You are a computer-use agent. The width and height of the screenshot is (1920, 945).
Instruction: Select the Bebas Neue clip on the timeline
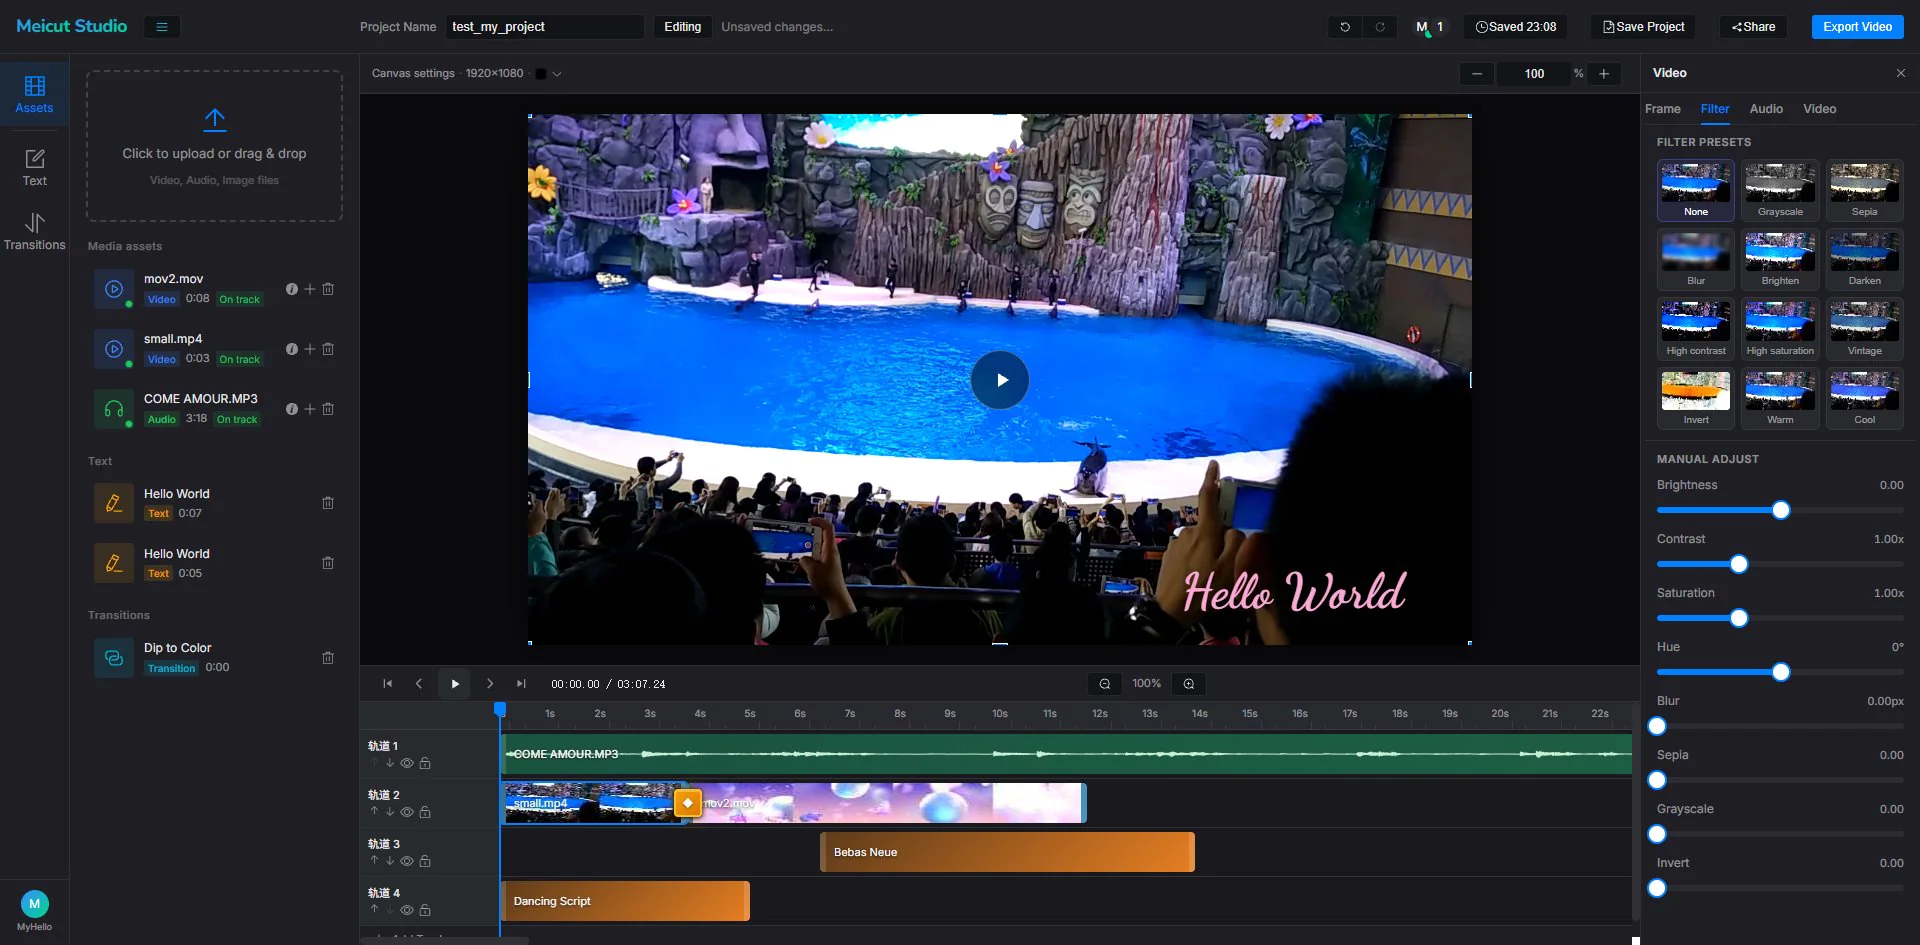pyautogui.click(x=1007, y=852)
